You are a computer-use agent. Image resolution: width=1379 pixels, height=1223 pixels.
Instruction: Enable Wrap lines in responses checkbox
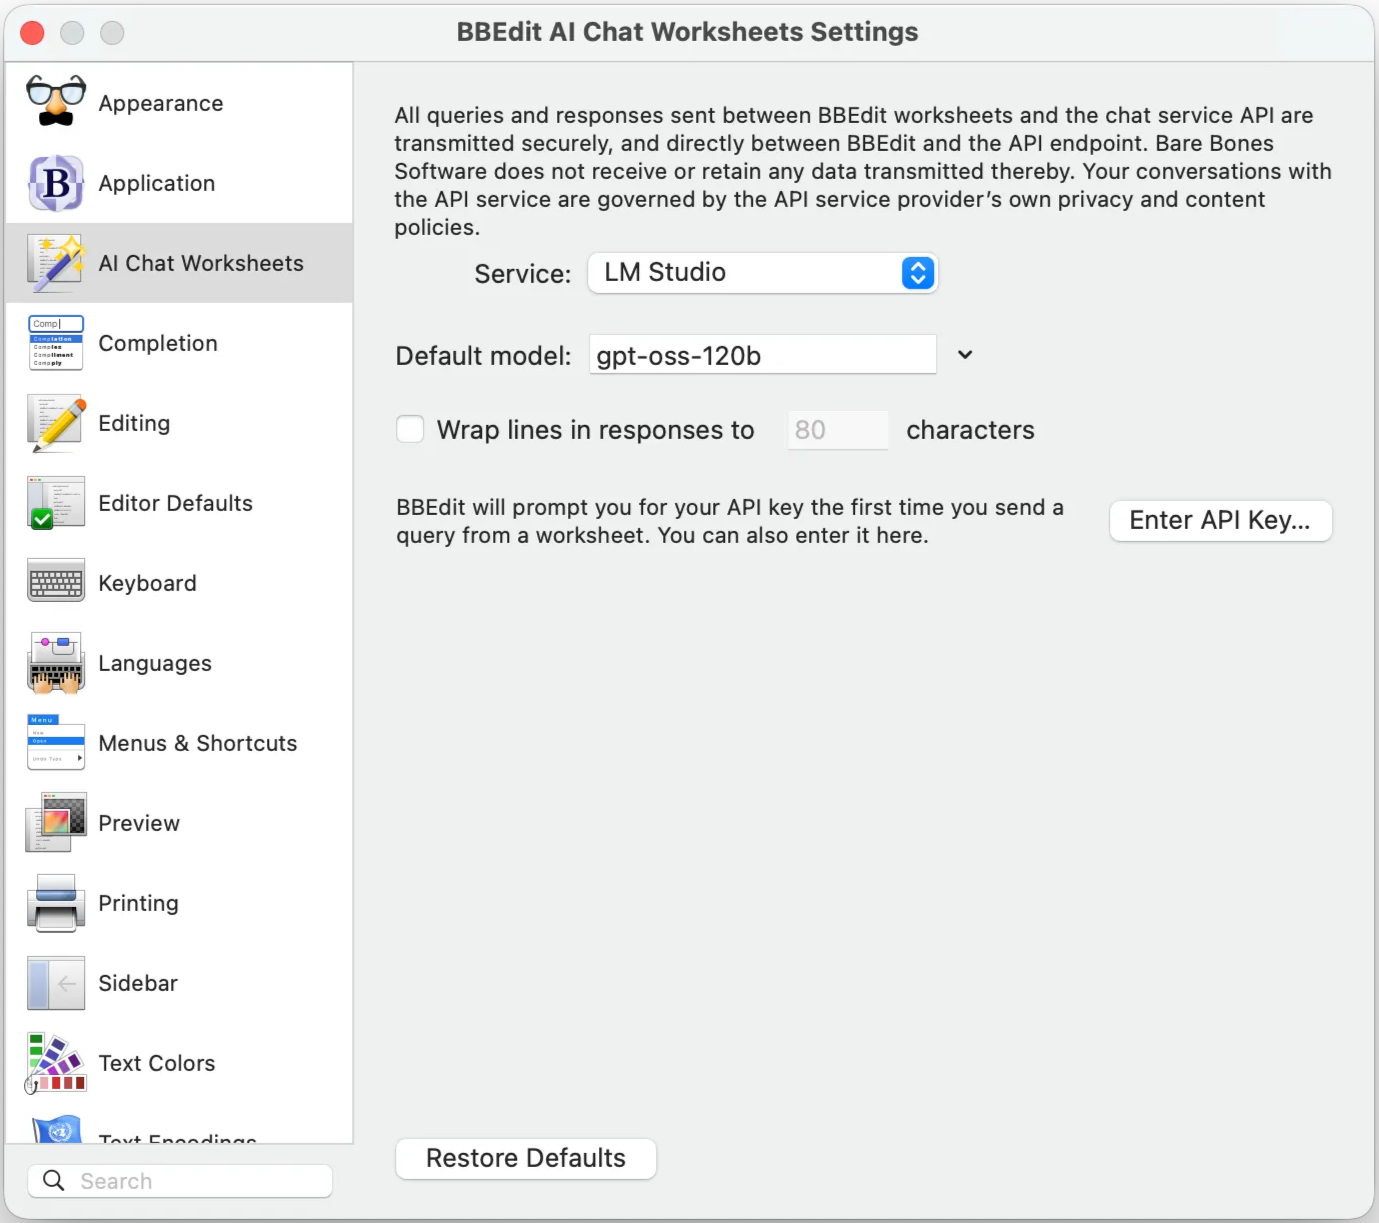click(410, 429)
